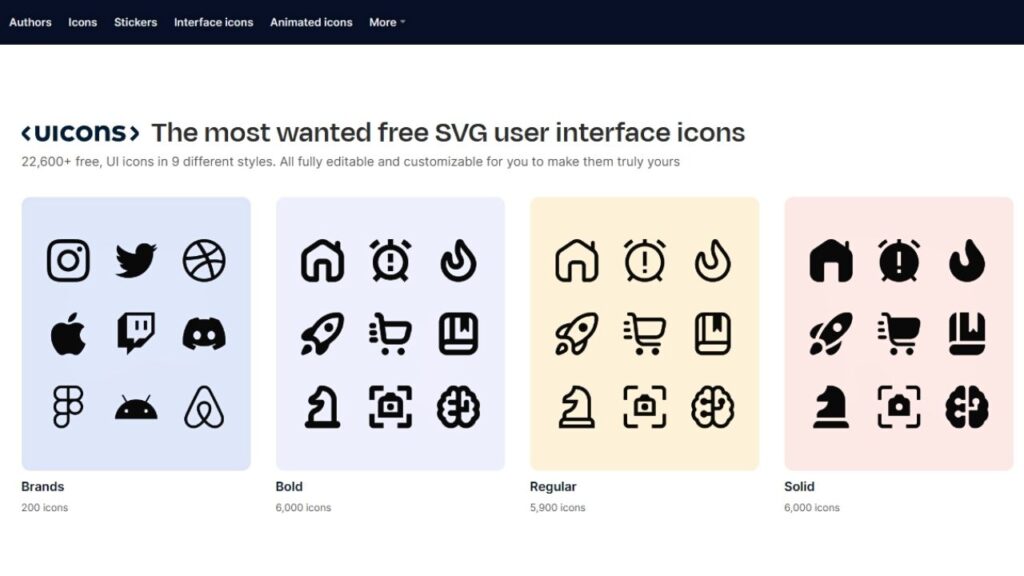Click the Discord icon
The image size is (1024, 576).
coord(204,331)
